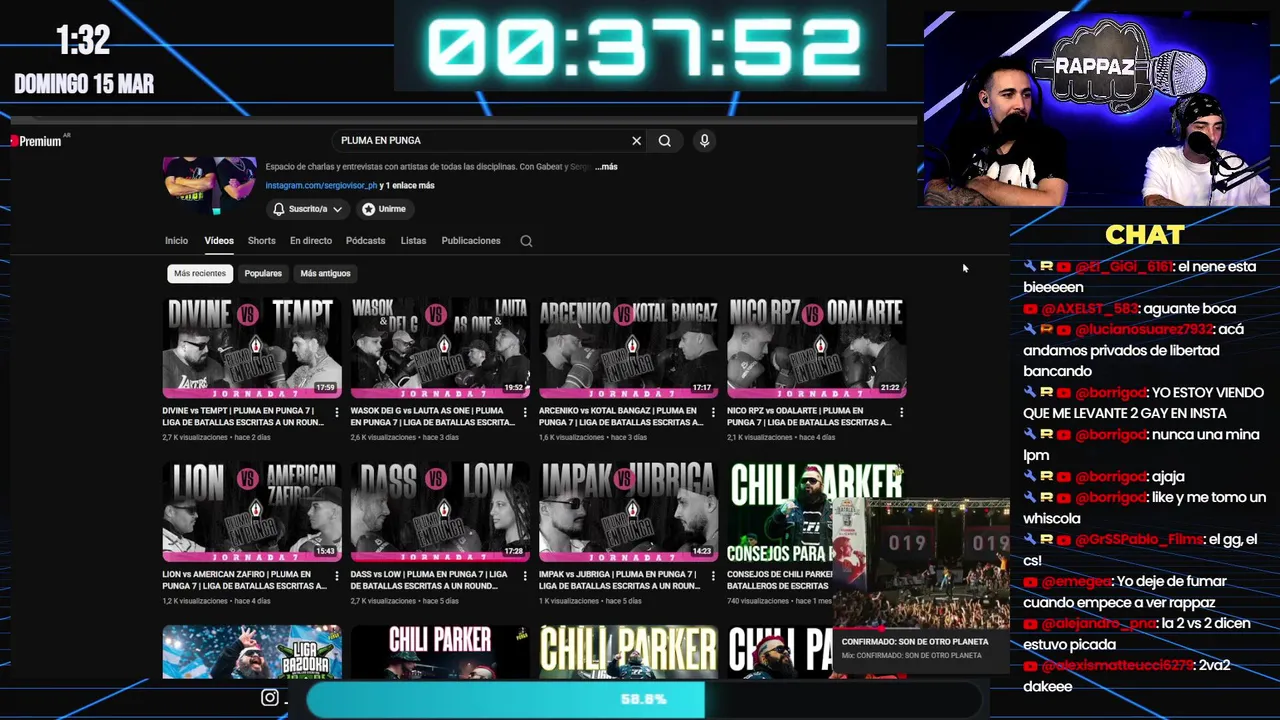Open the Inicio channel tab
Screen dimensions: 1280x720
pos(176,241)
